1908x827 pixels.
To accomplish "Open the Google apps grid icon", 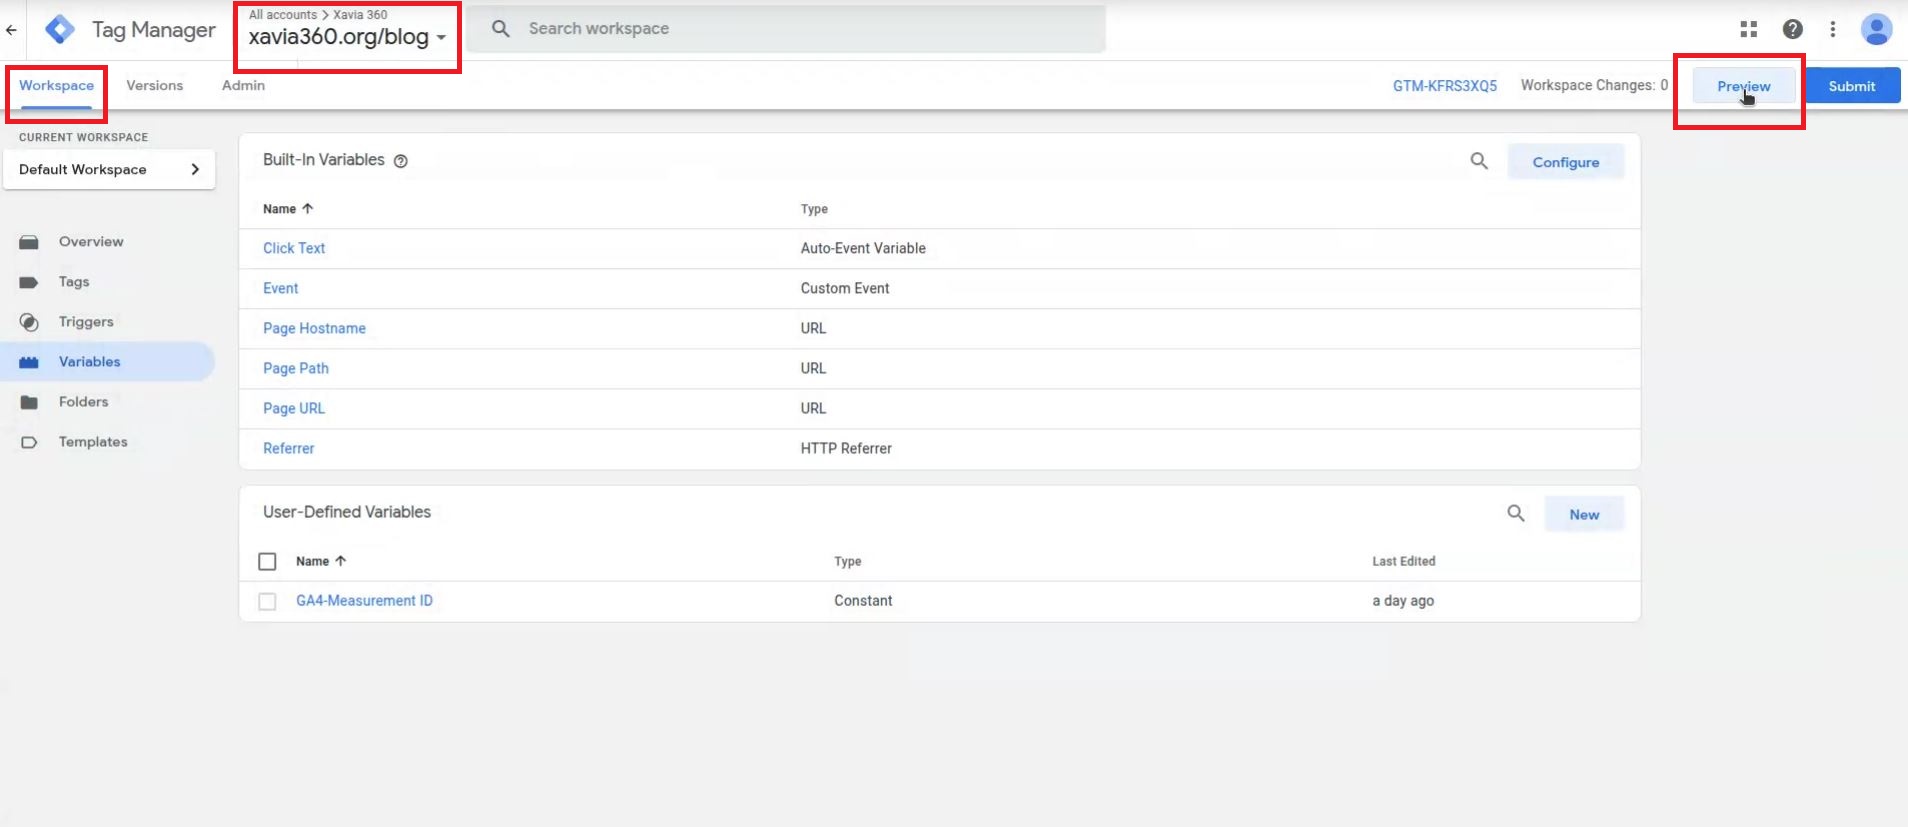I will (1749, 29).
